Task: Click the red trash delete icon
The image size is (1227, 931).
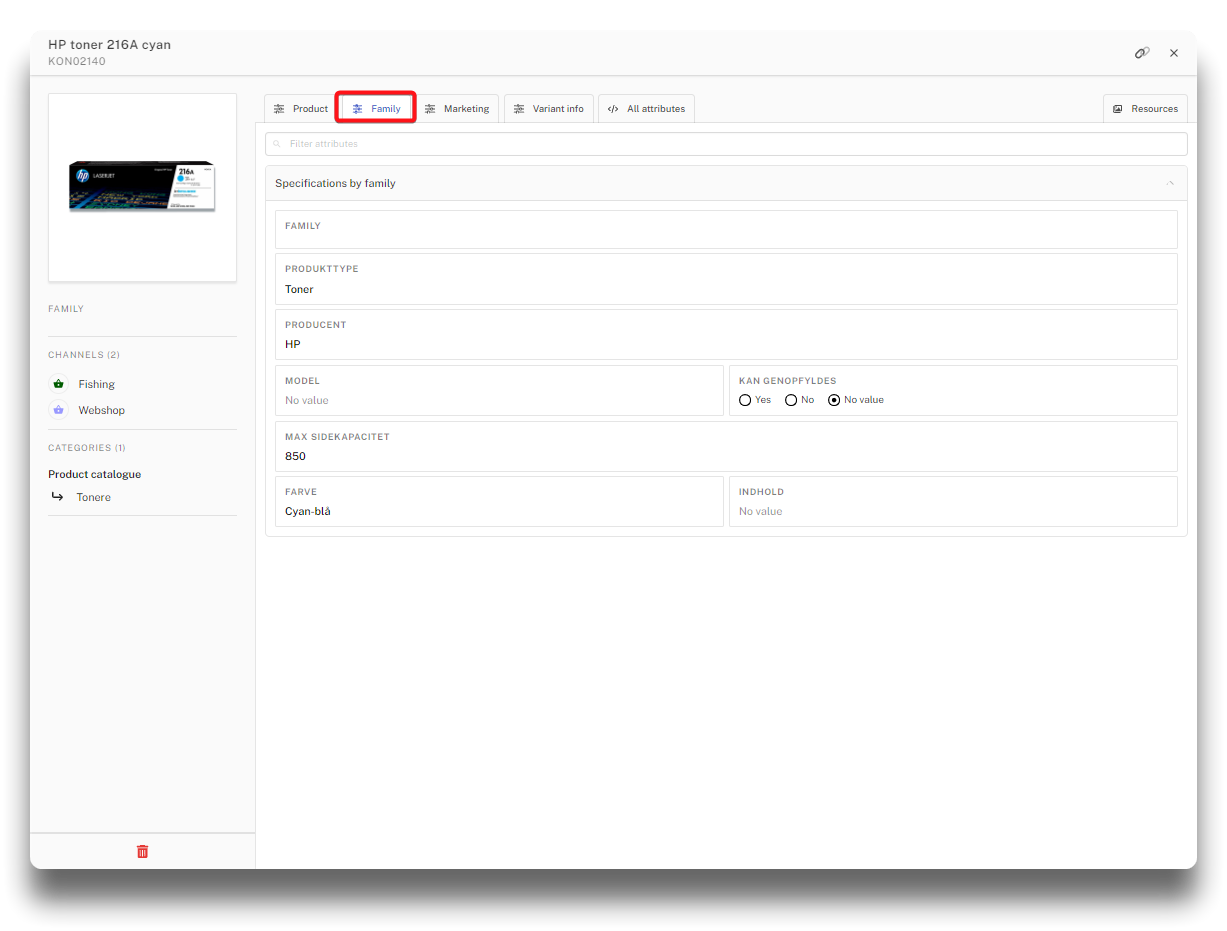Action: point(142,851)
